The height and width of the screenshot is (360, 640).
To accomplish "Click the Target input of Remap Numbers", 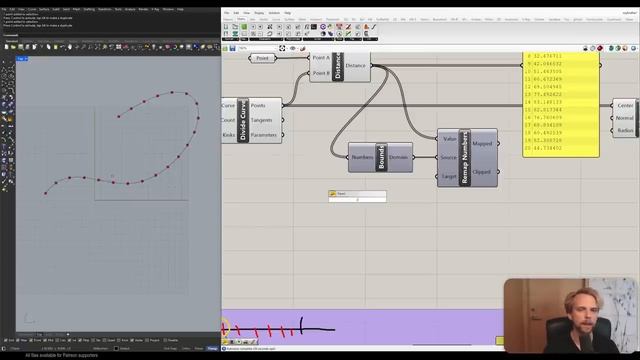I will (x=449, y=176).
